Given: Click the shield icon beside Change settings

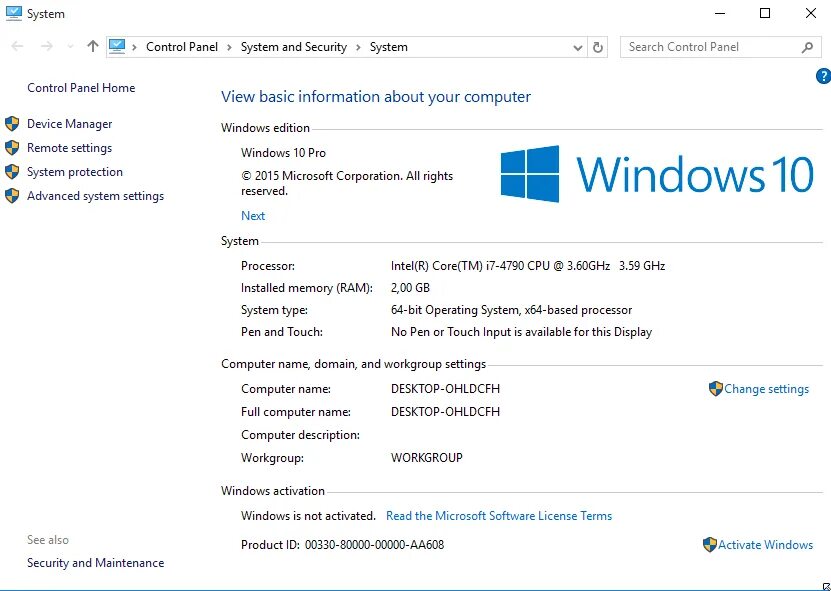Looking at the screenshot, I should (715, 389).
